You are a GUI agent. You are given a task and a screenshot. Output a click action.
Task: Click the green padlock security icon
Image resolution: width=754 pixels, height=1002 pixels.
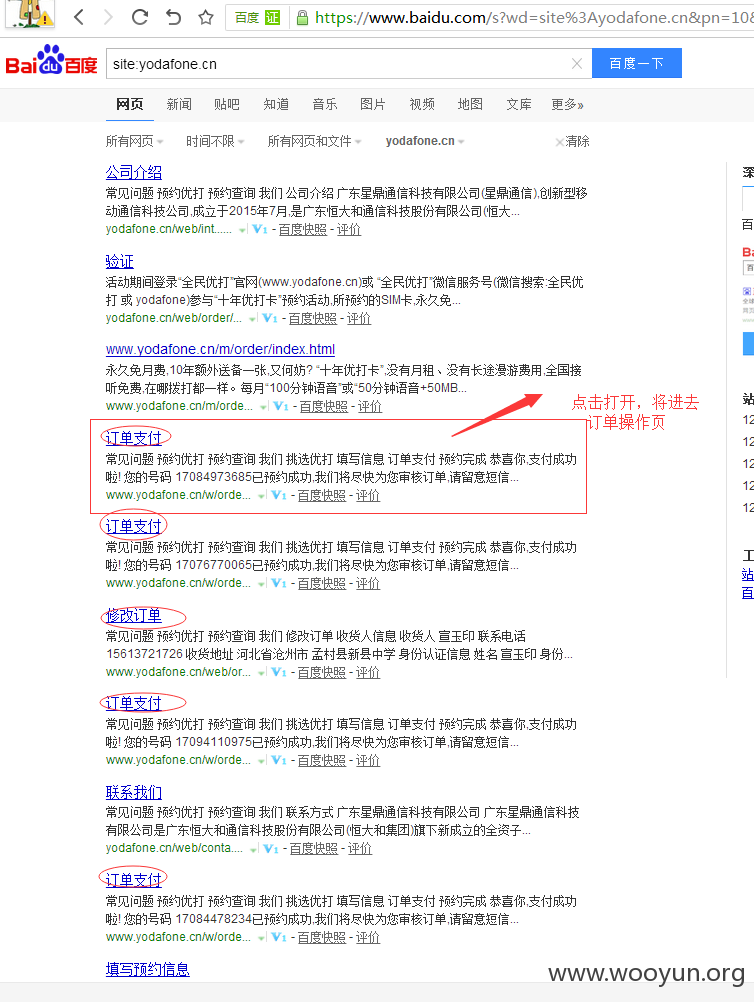tap(302, 17)
